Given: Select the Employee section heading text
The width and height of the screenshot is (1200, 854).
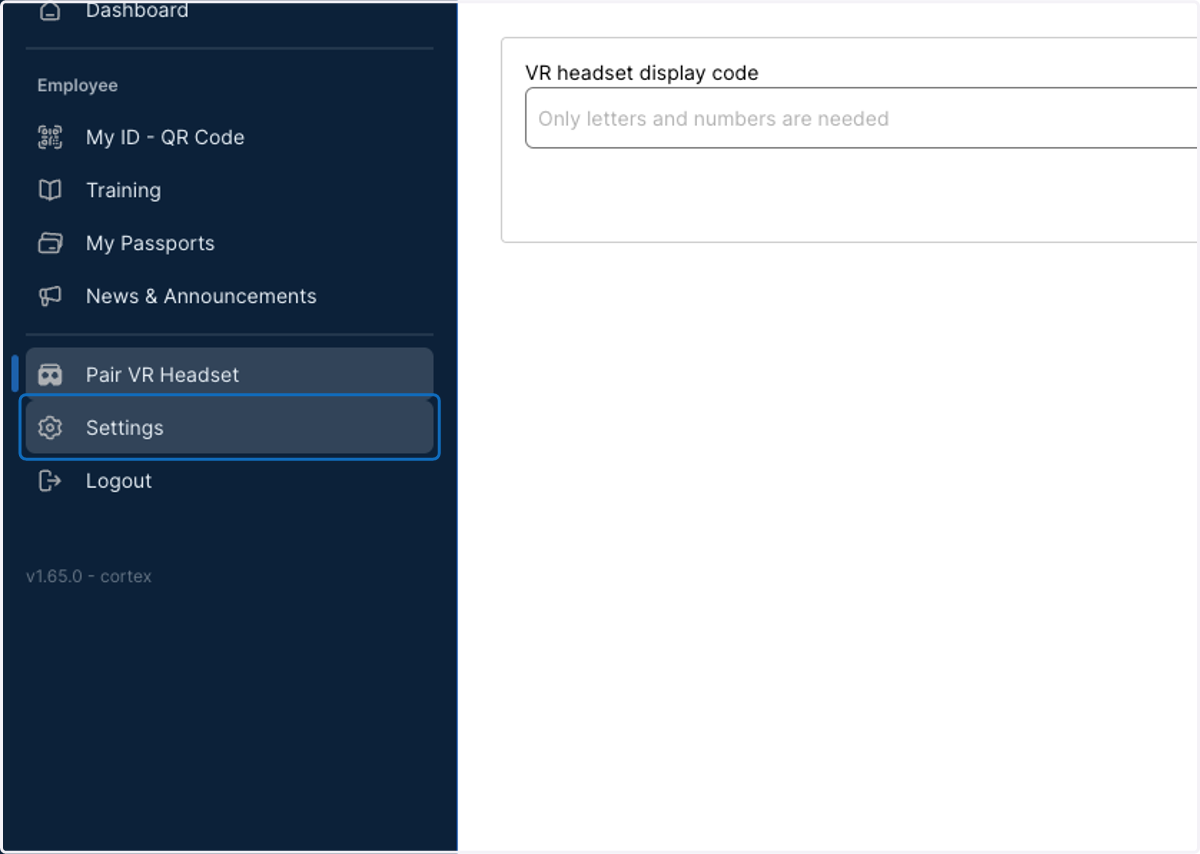Looking at the screenshot, I should [x=77, y=86].
